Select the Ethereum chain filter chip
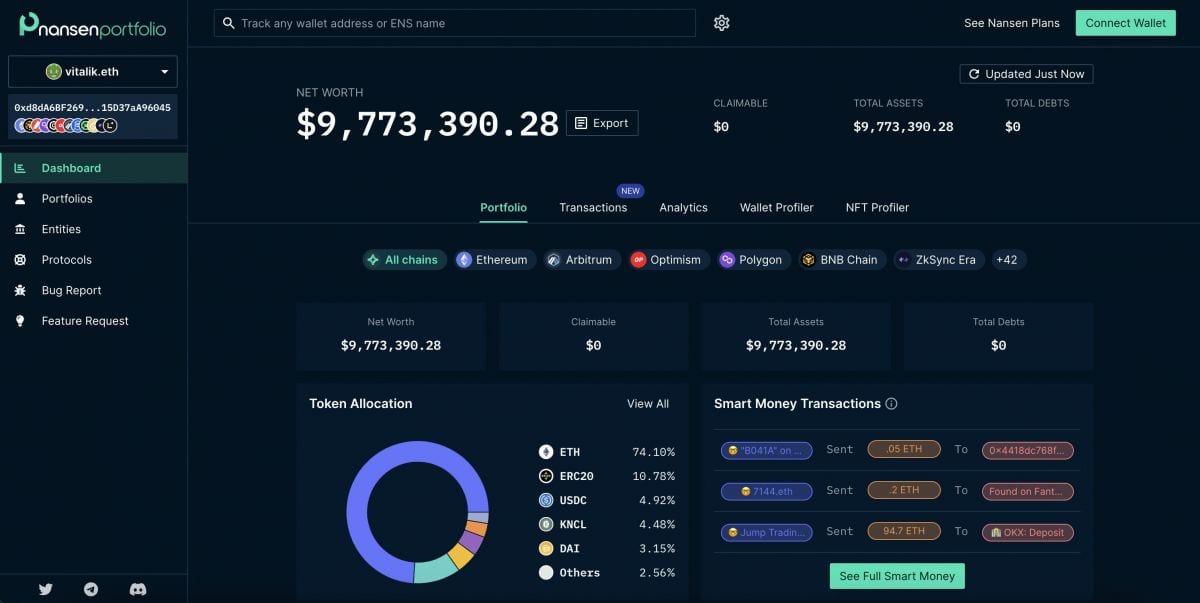The width and height of the screenshot is (1200, 603). click(x=494, y=259)
